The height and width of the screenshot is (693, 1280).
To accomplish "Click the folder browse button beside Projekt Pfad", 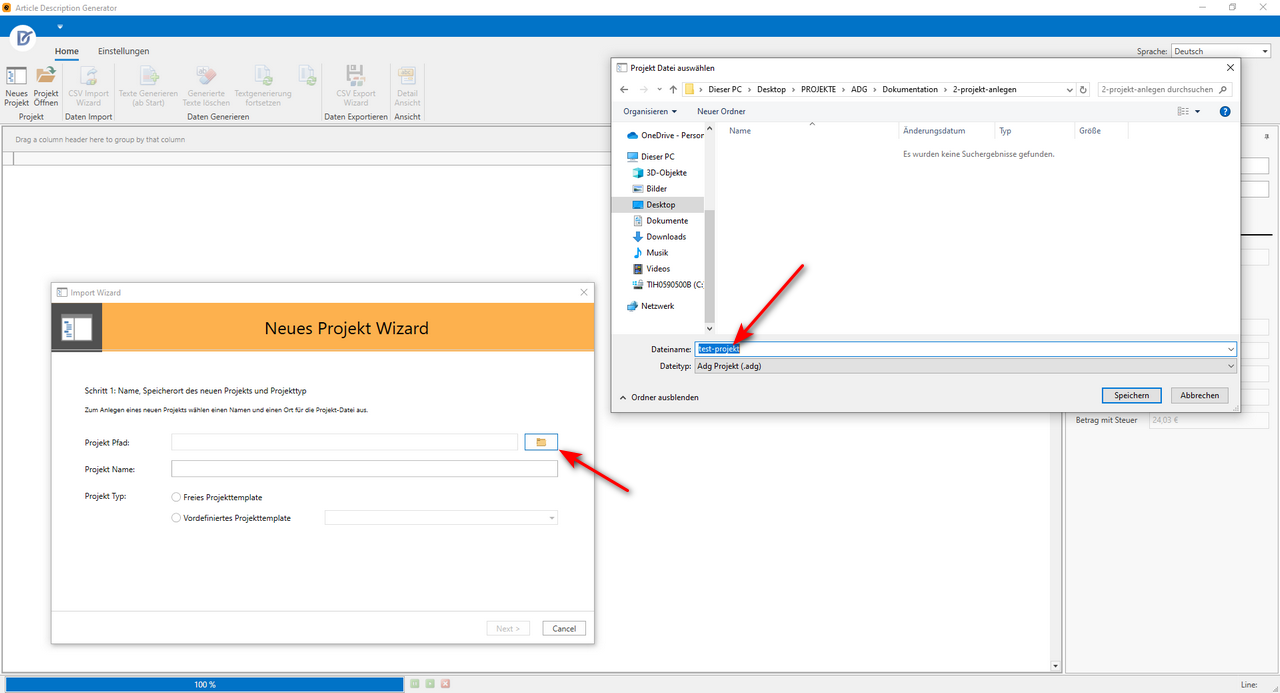I will pyautogui.click(x=541, y=442).
